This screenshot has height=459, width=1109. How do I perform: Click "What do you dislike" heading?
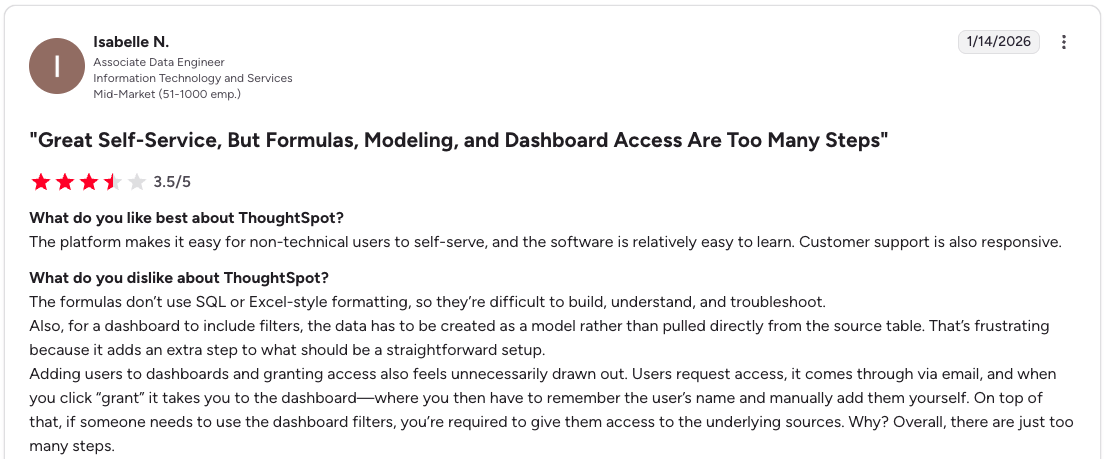point(179,278)
